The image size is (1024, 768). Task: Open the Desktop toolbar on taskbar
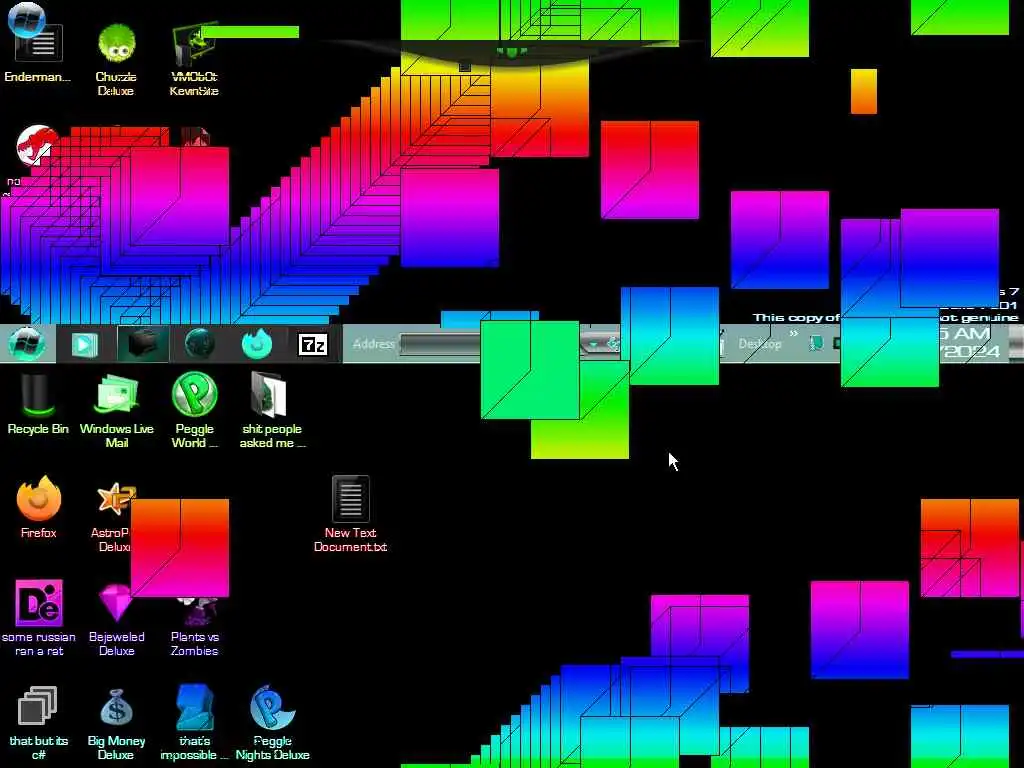(x=760, y=344)
